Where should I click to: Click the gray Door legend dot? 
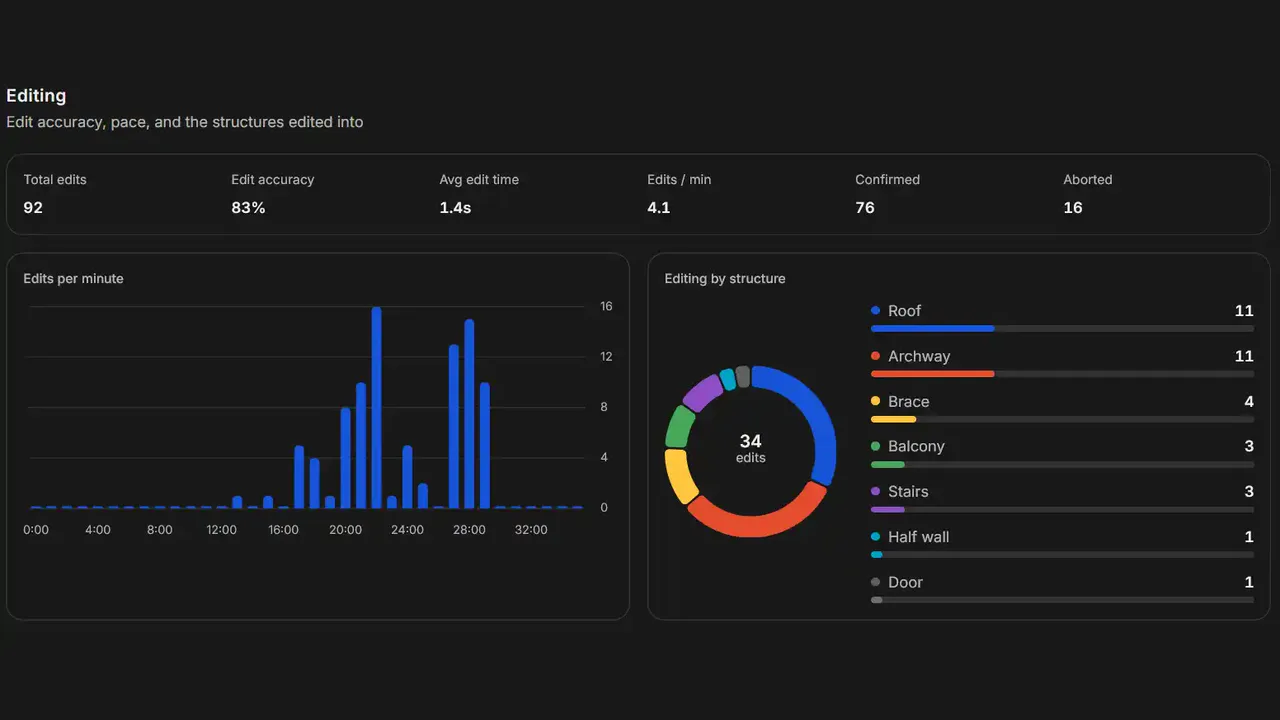pyautogui.click(x=876, y=583)
